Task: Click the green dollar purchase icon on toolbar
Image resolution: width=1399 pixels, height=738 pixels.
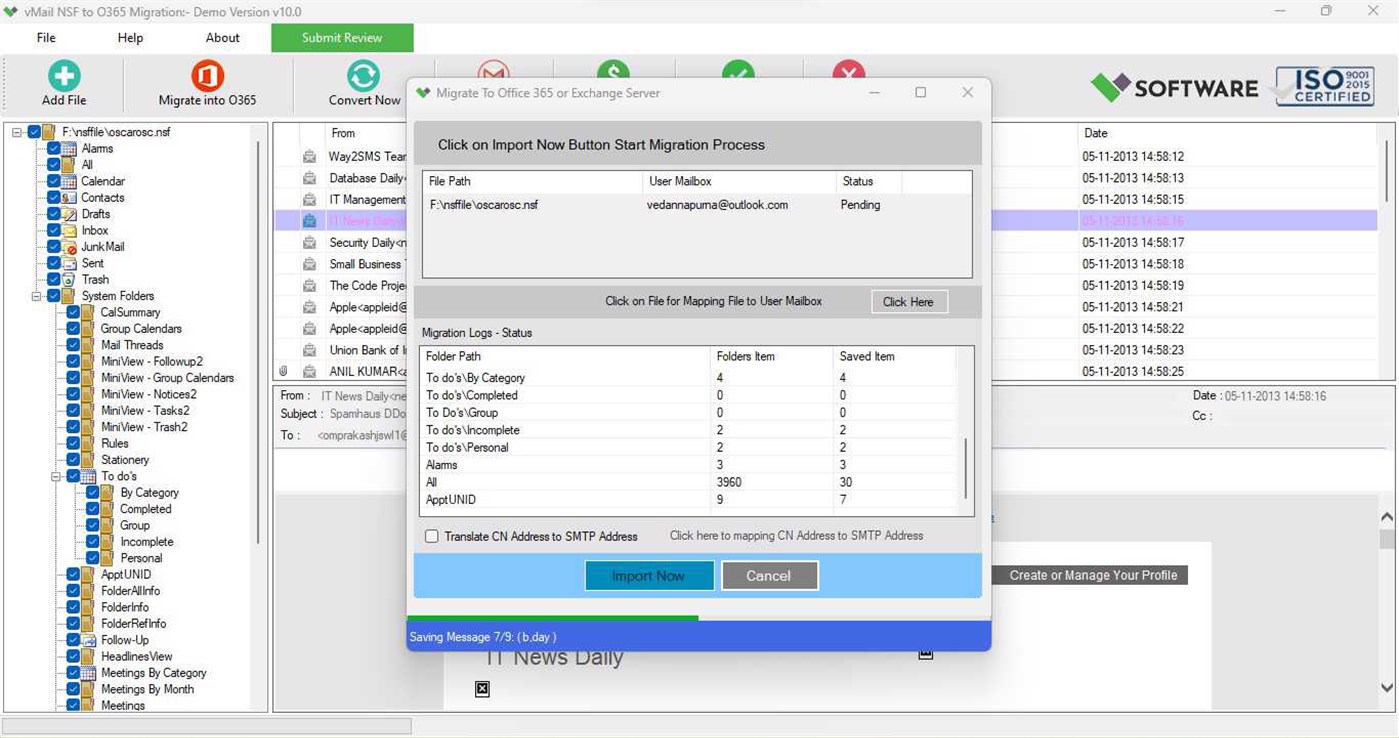Action: pyautogui.click(x=614, y=72)
